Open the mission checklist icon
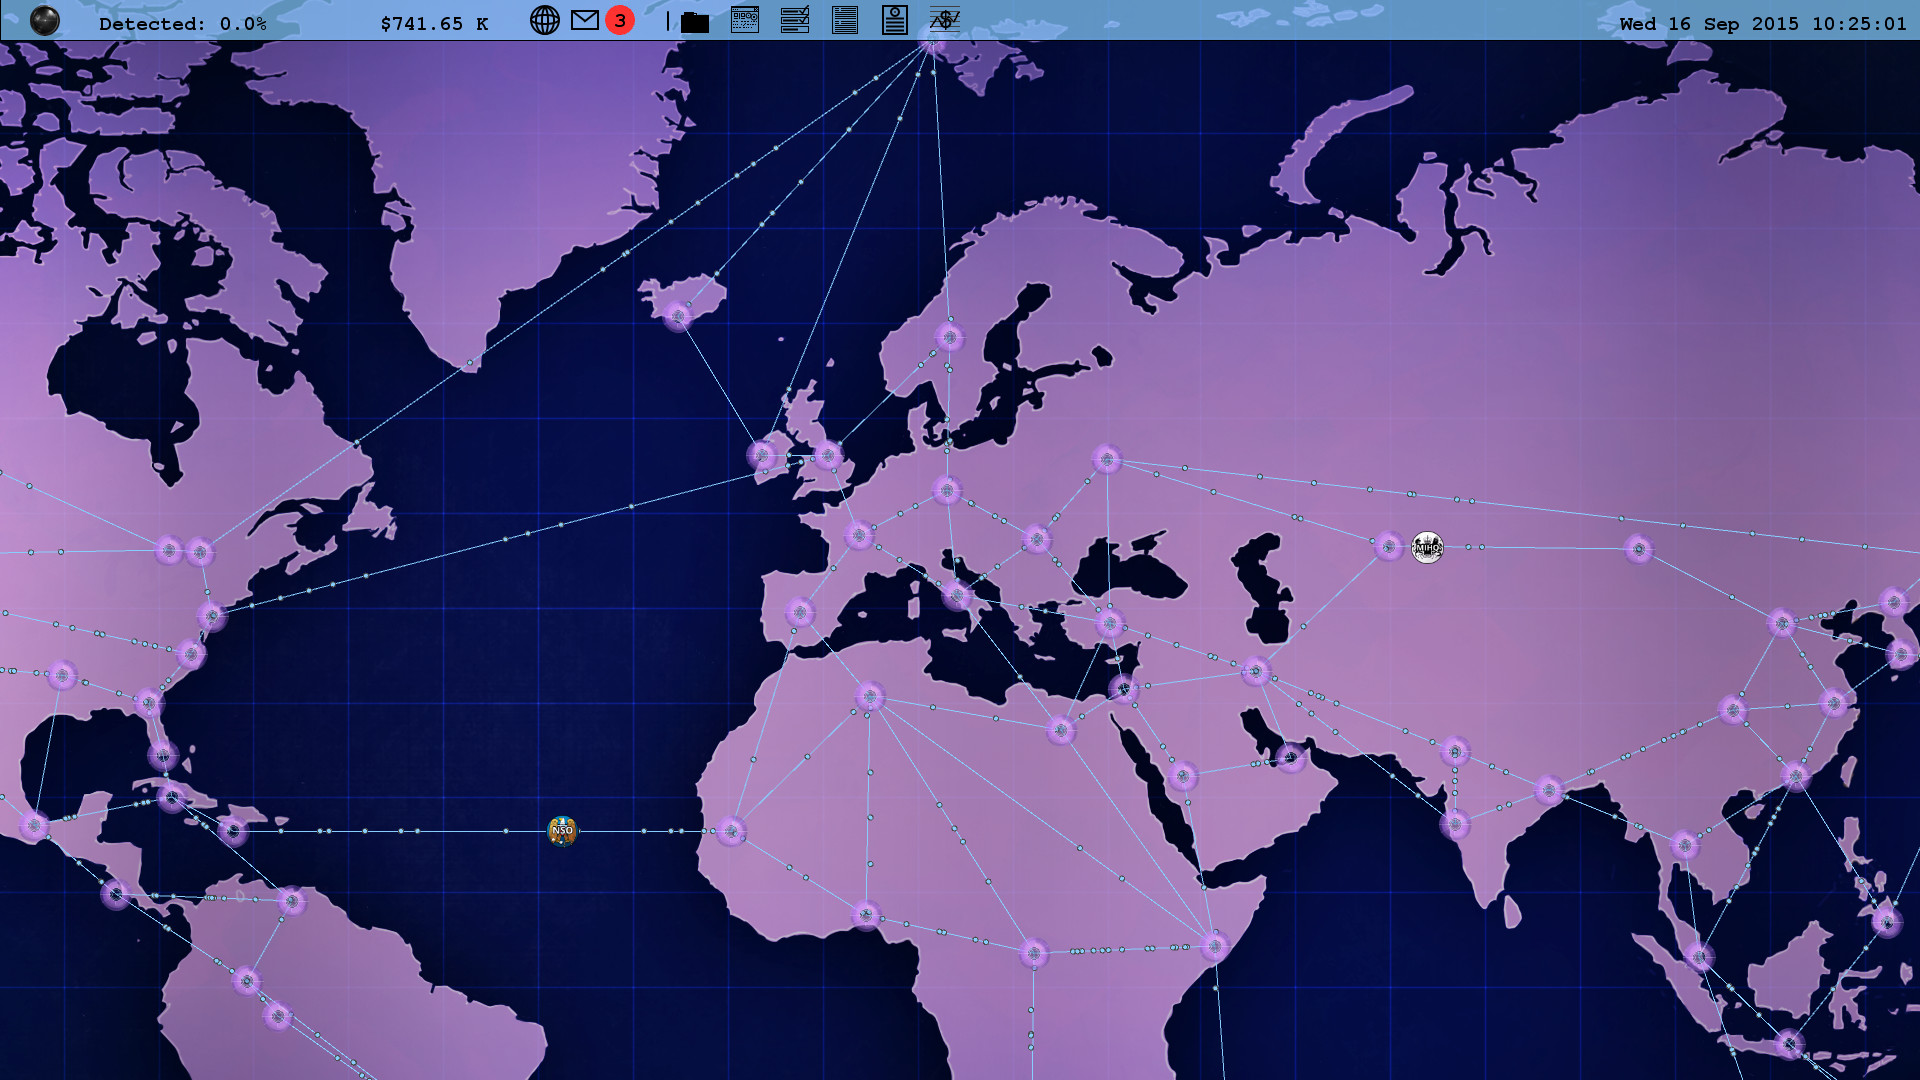The width and height of the screenshot is (1920, 1080). pos(795,20)
